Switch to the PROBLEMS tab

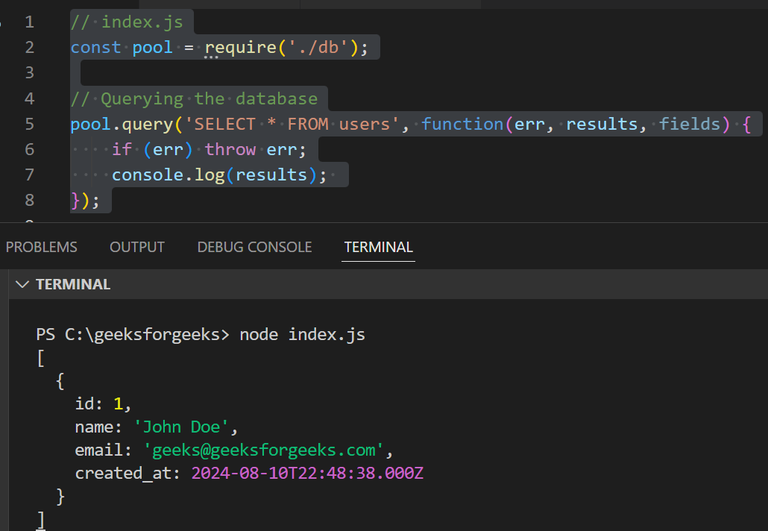[41, 247]
